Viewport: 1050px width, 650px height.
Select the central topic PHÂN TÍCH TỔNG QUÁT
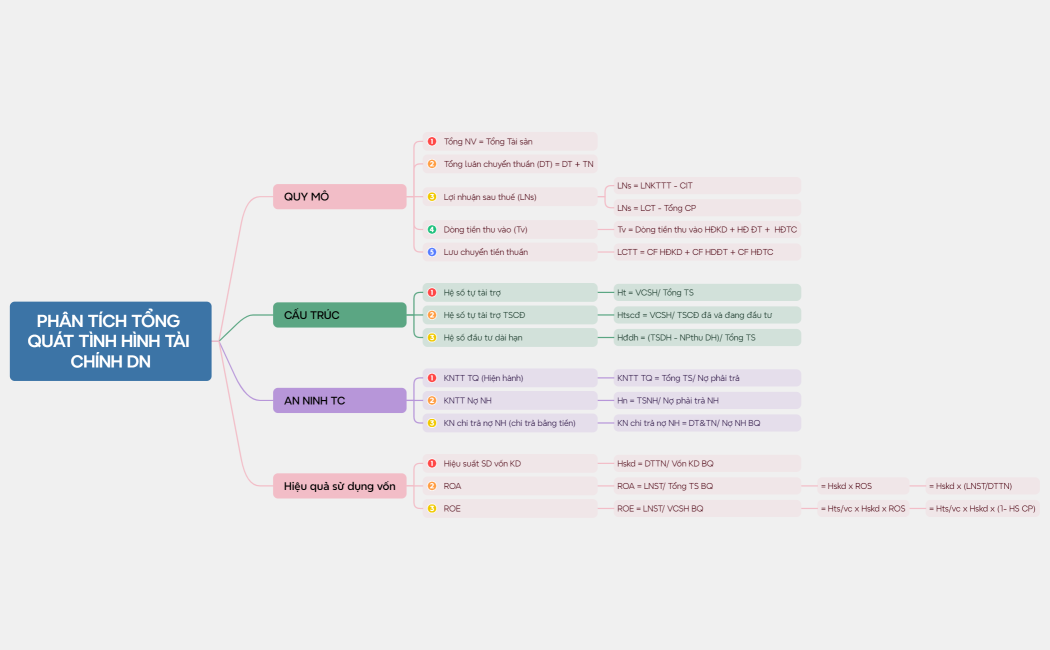point(111,341)
